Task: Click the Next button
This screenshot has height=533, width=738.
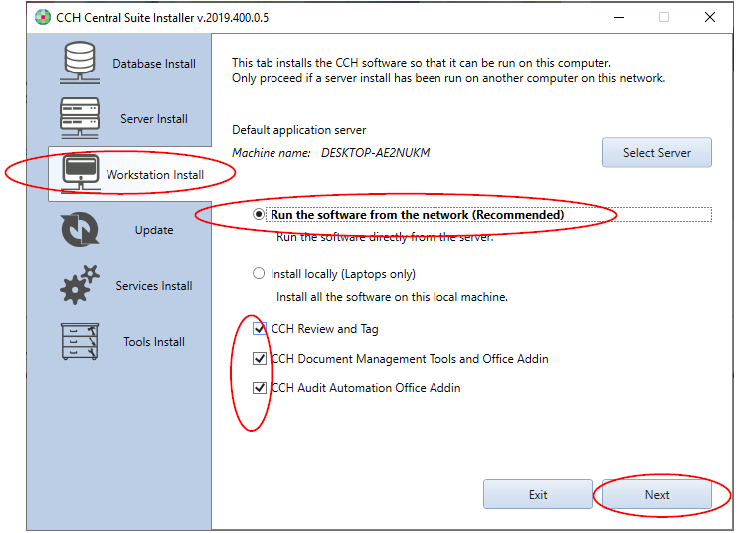Action: [x=657, y=494]
